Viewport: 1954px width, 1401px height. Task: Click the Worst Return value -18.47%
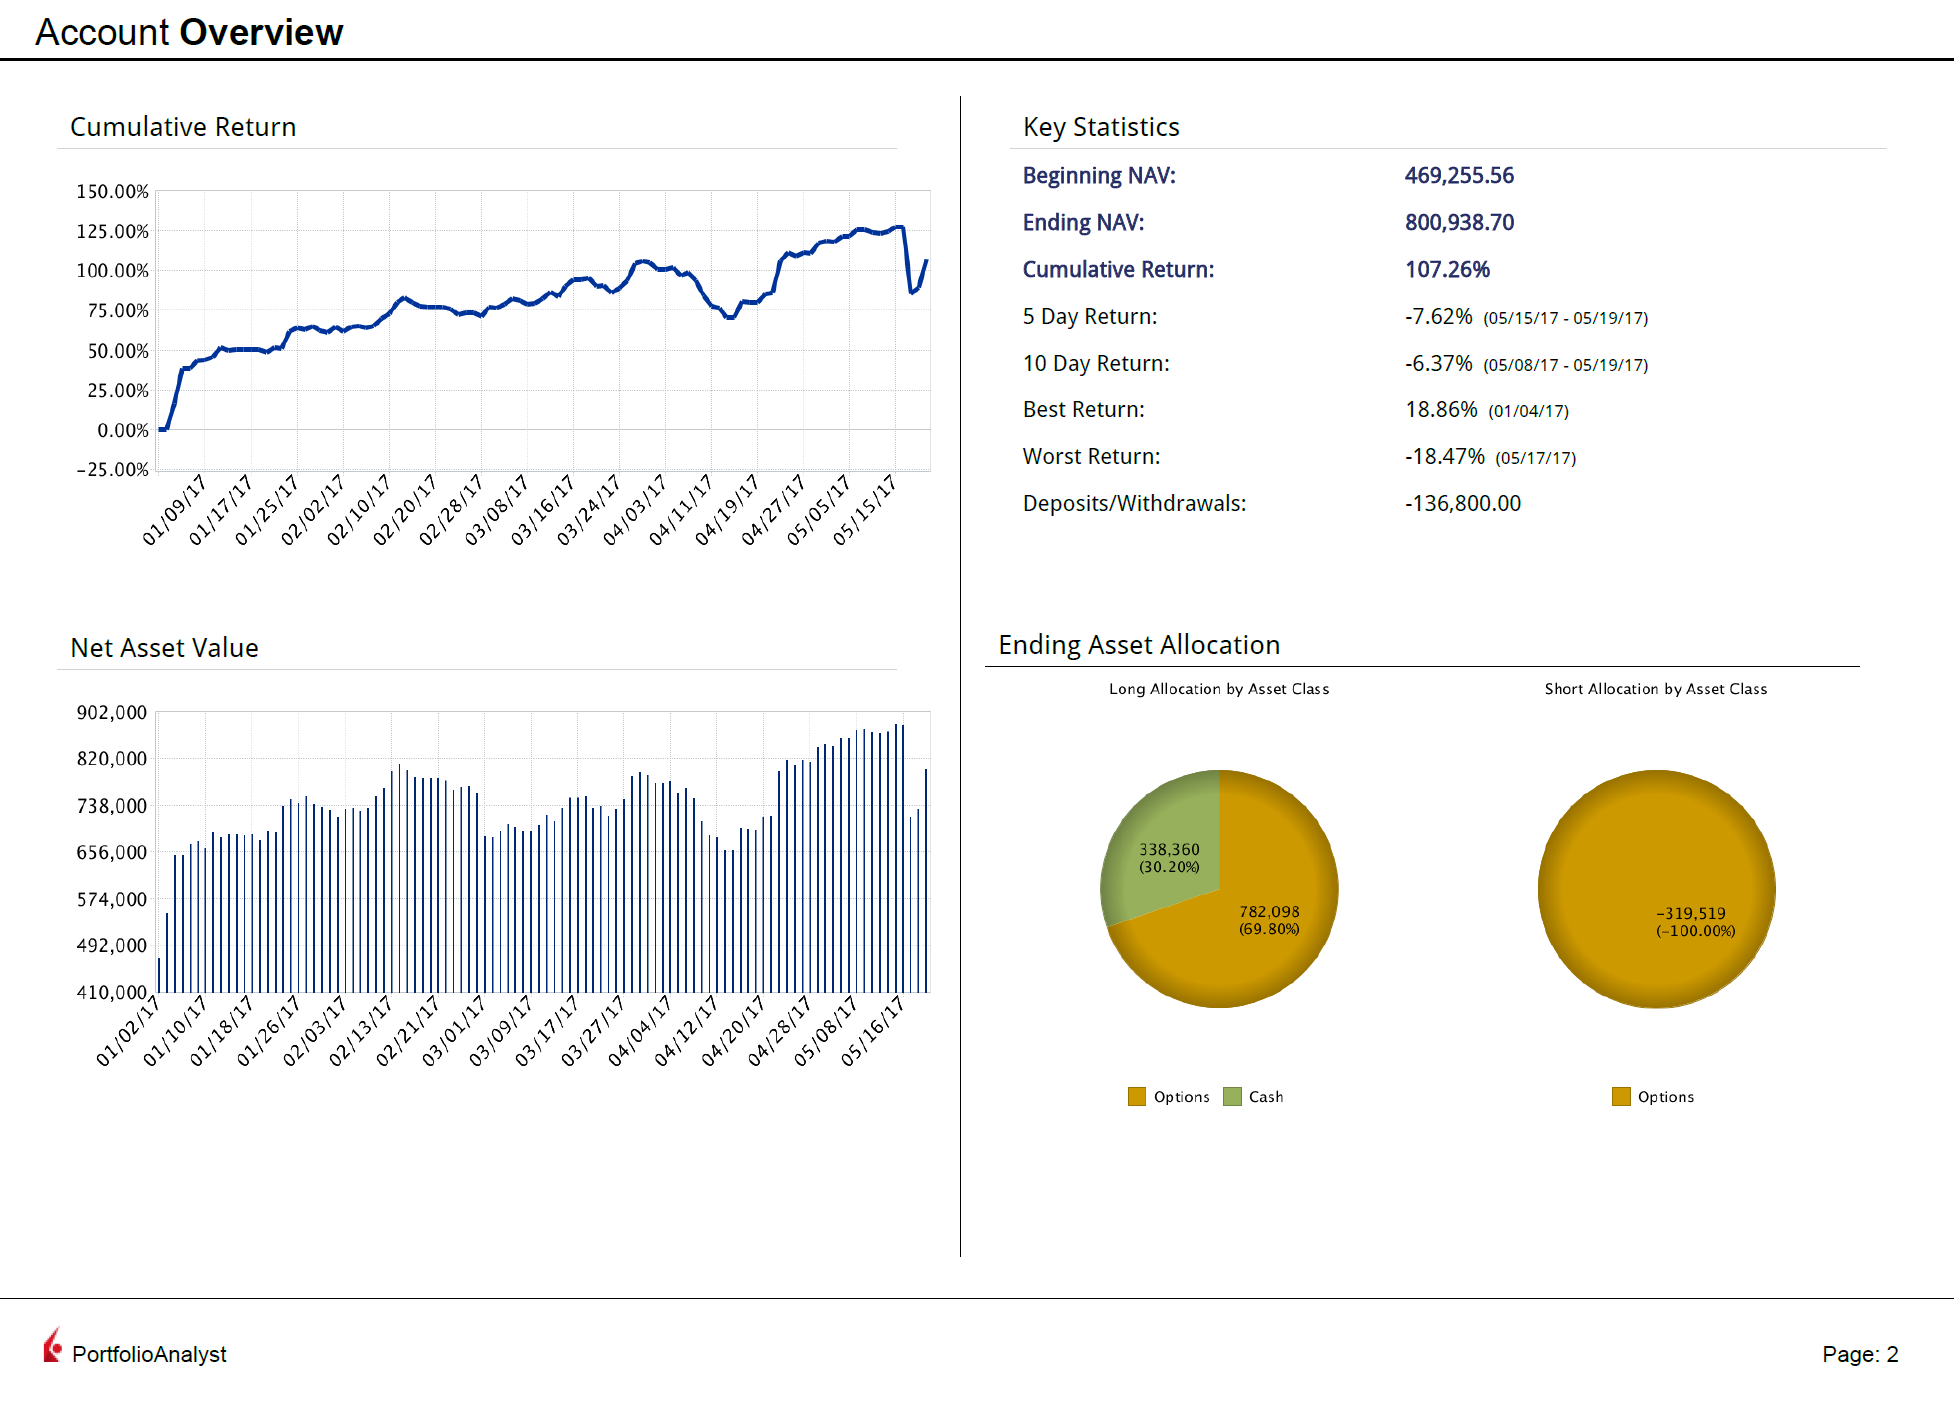point(1444,457)
